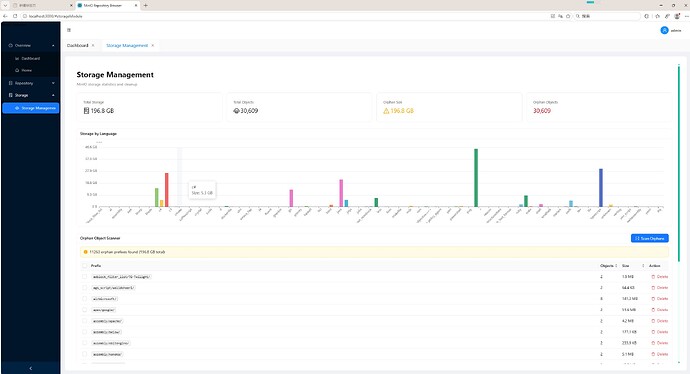The width and height of the screenshot is (690, 374).
Task: Delete the prefix sized 5.1 MB
Action: 659,354
